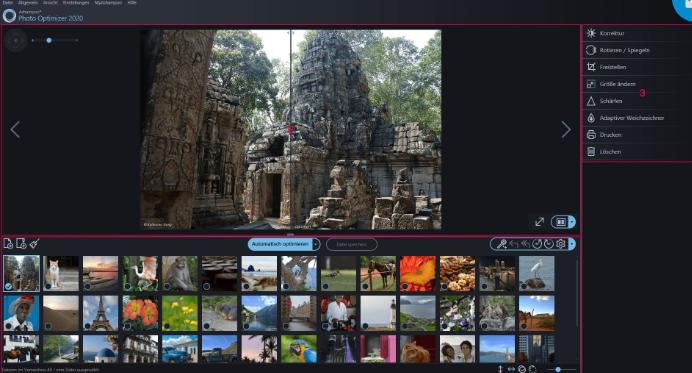The height and width of the screenshot is (373, 692).
Task: Go to next image with right arrow
Action: coord(566,130)
